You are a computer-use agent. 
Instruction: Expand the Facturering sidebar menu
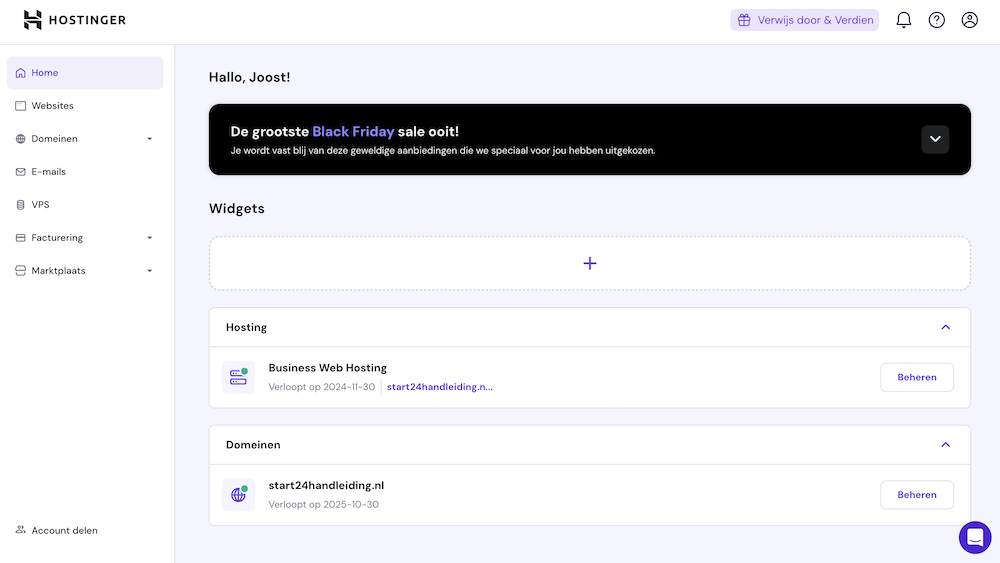click(x=149, y=238)
